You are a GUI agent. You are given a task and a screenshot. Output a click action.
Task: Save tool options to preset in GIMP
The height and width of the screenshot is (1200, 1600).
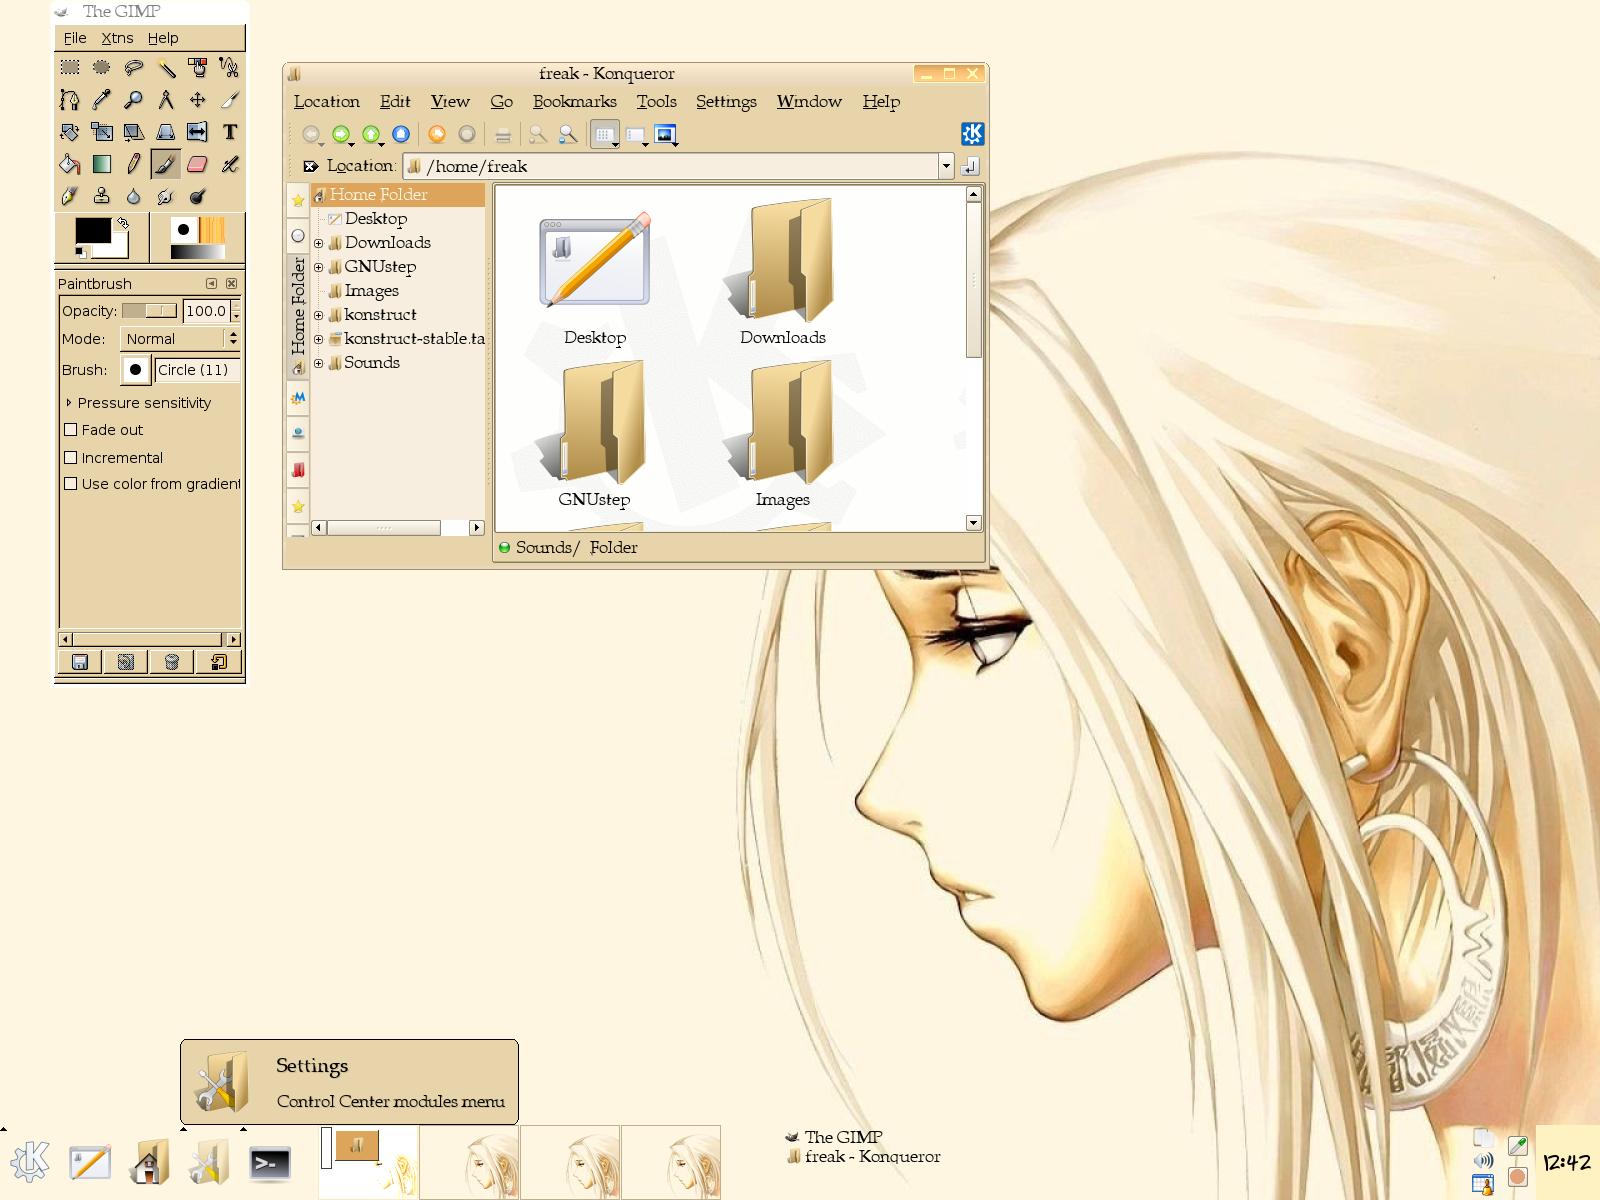tap(80, 662)
